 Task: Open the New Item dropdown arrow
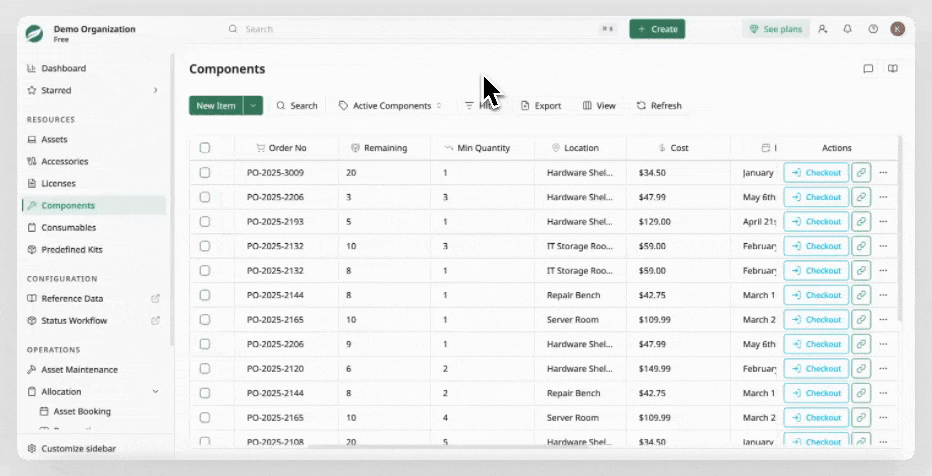pos(253,106)
